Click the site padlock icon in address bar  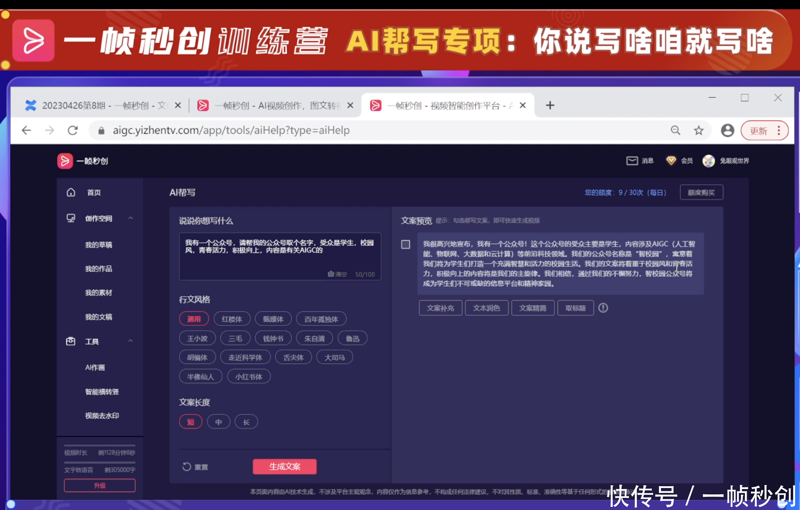101,131
